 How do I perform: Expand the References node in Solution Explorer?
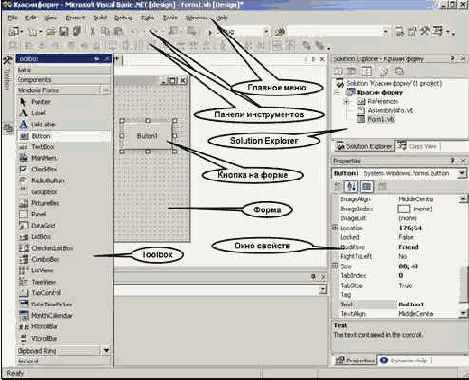pyautogui.click(x=347, y=101)
